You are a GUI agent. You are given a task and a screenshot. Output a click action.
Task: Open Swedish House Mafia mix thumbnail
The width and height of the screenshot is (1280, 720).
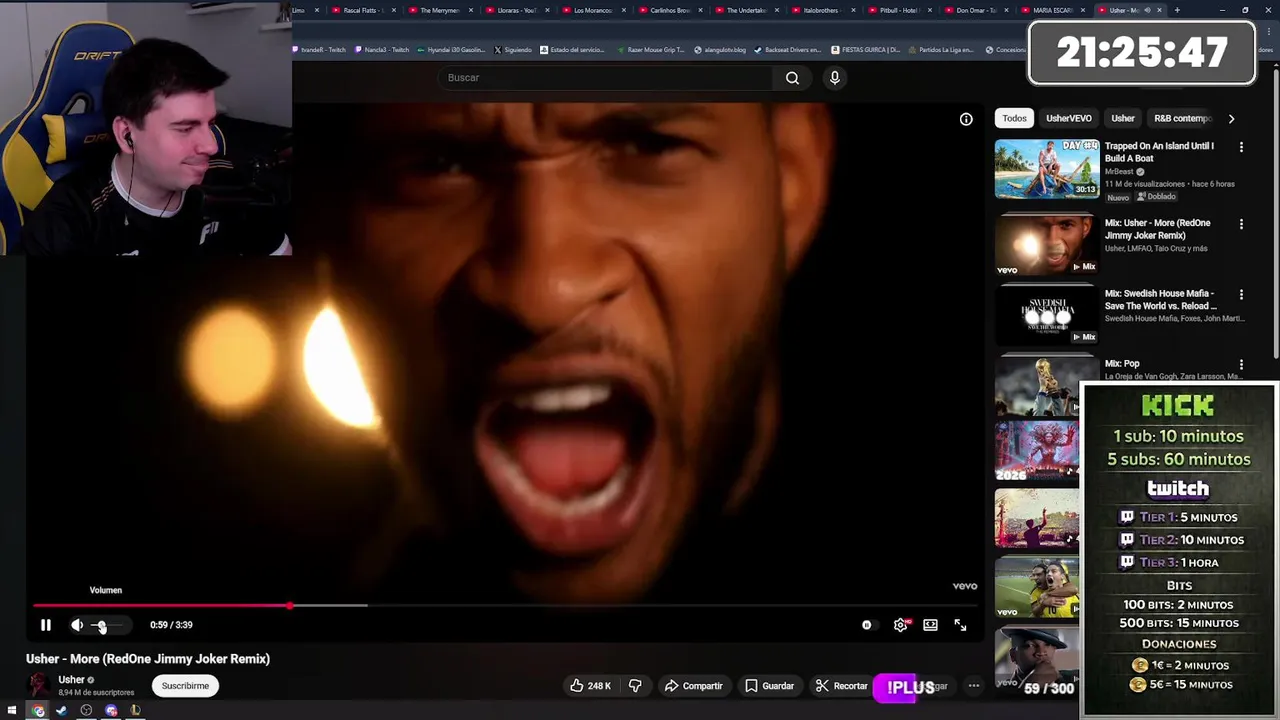[1047, 315]
